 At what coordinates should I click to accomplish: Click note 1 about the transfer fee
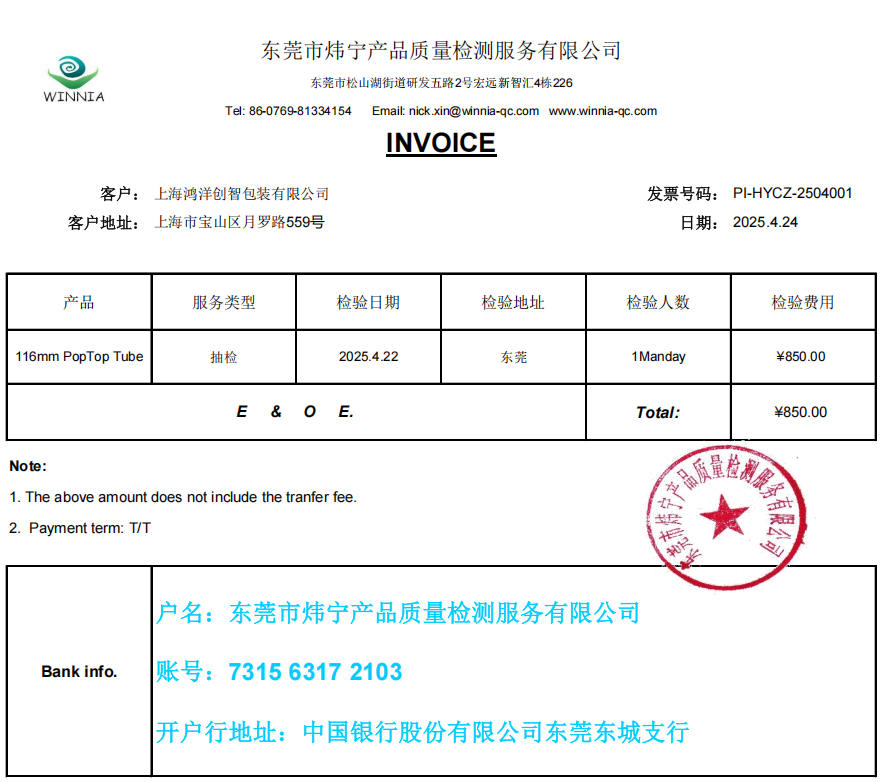point(183,497)
